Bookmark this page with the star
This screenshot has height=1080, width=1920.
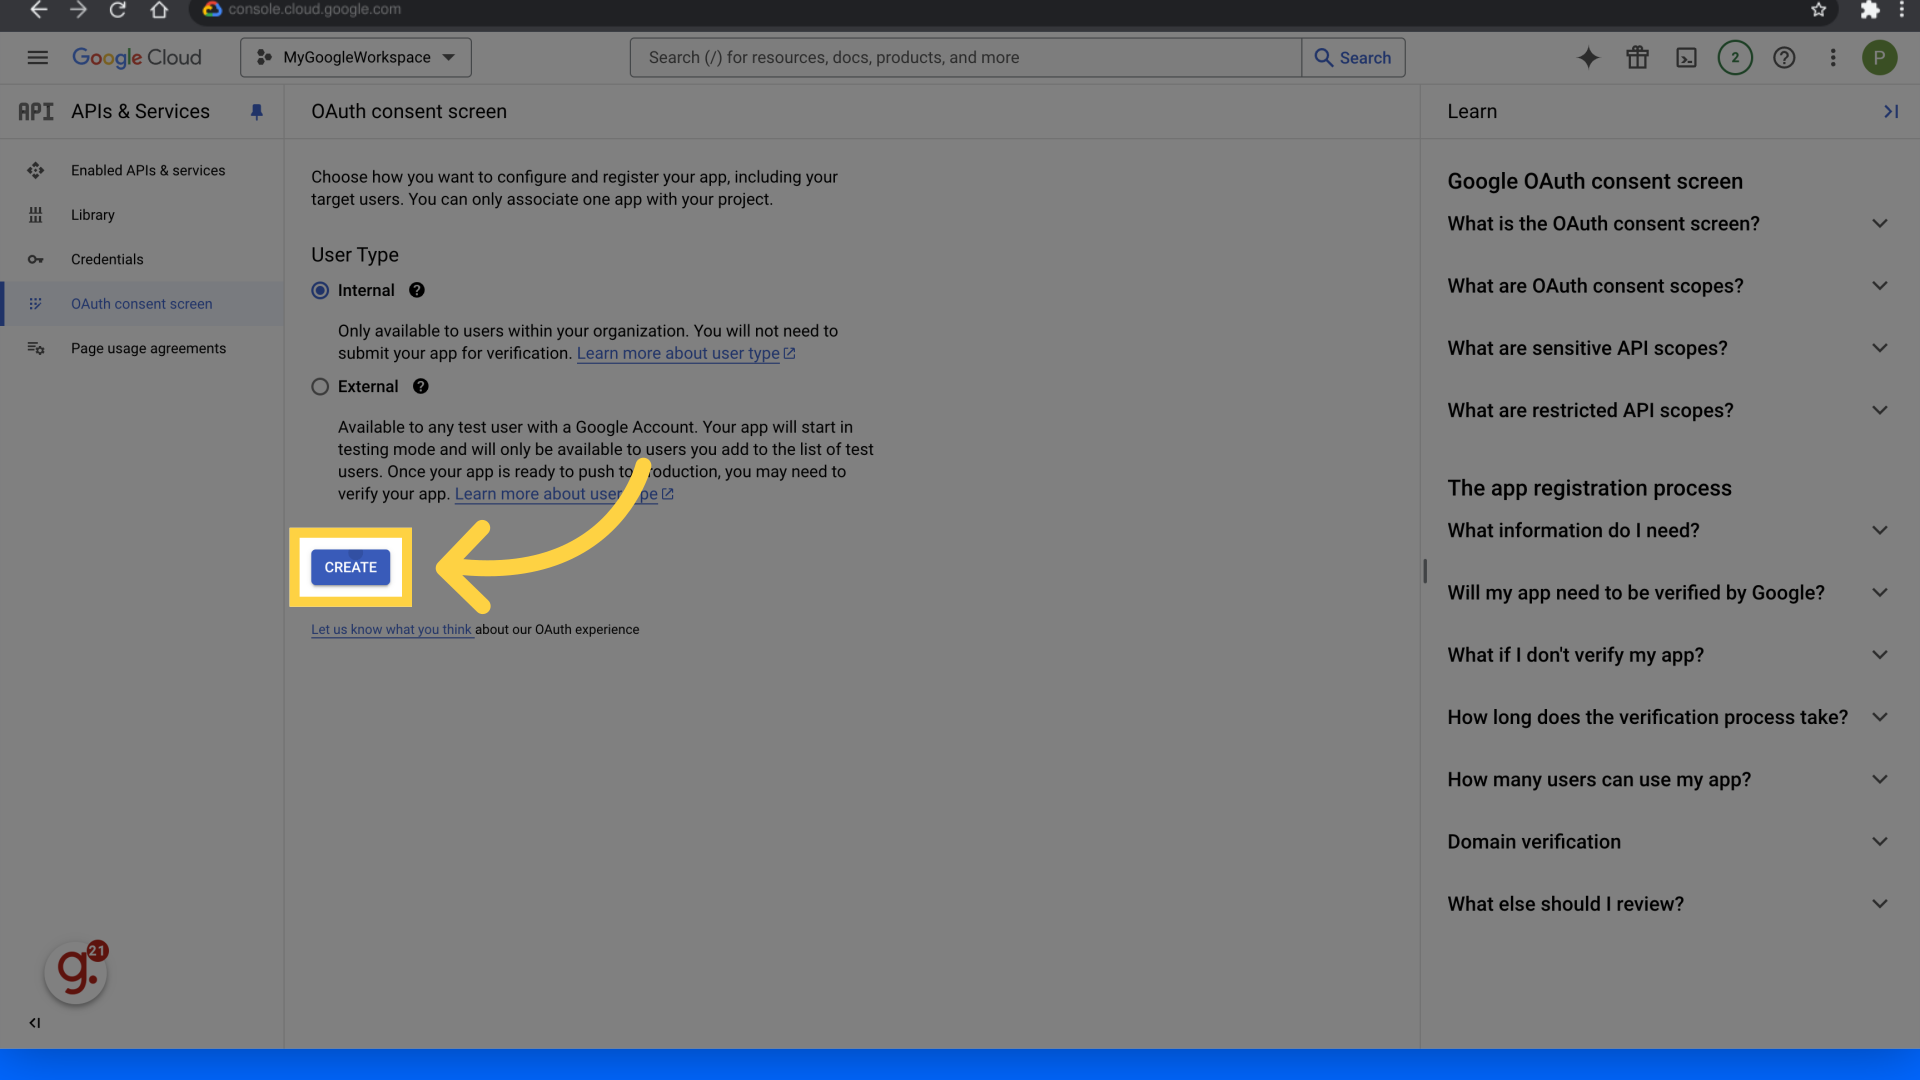point(1819,10)
